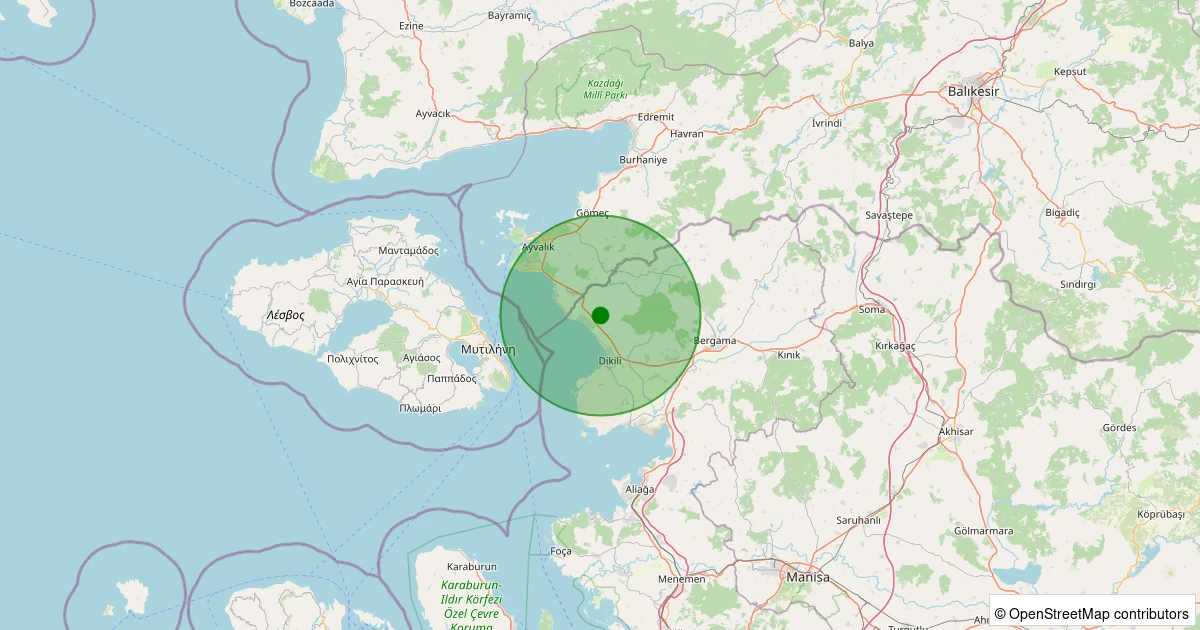Viewport: 1200px width, 630px height.
Task: Click the Λέσβος island label
Action: tap(285, 314)
